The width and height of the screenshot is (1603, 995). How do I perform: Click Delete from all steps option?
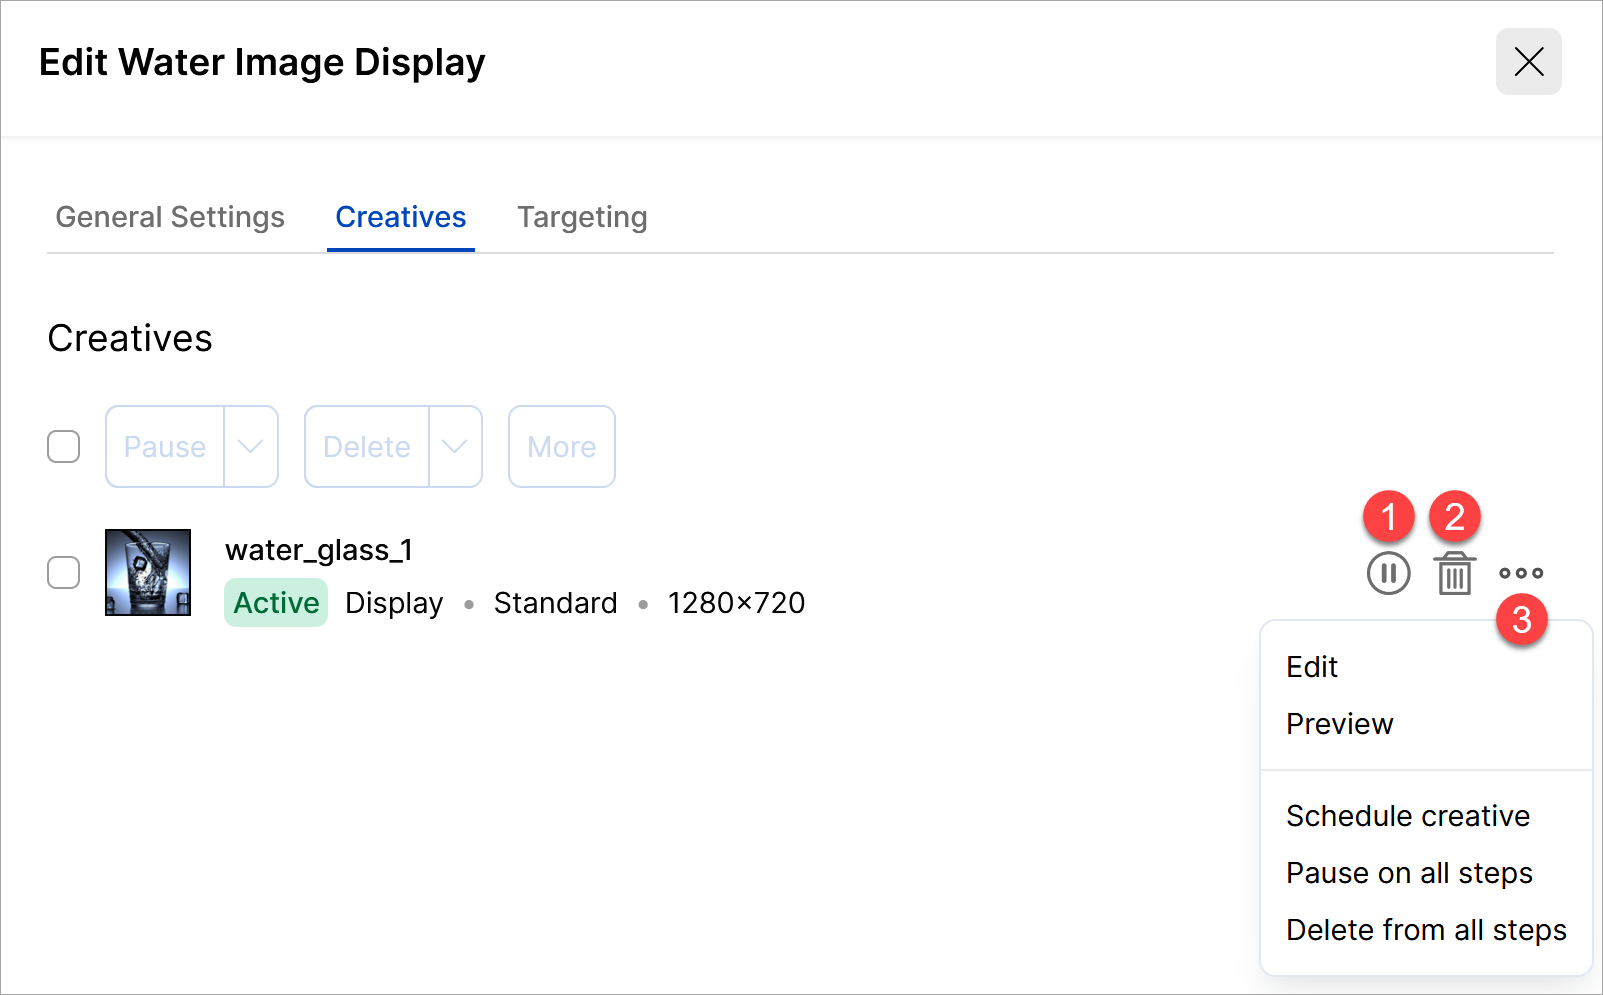[x=1425, y=930]
